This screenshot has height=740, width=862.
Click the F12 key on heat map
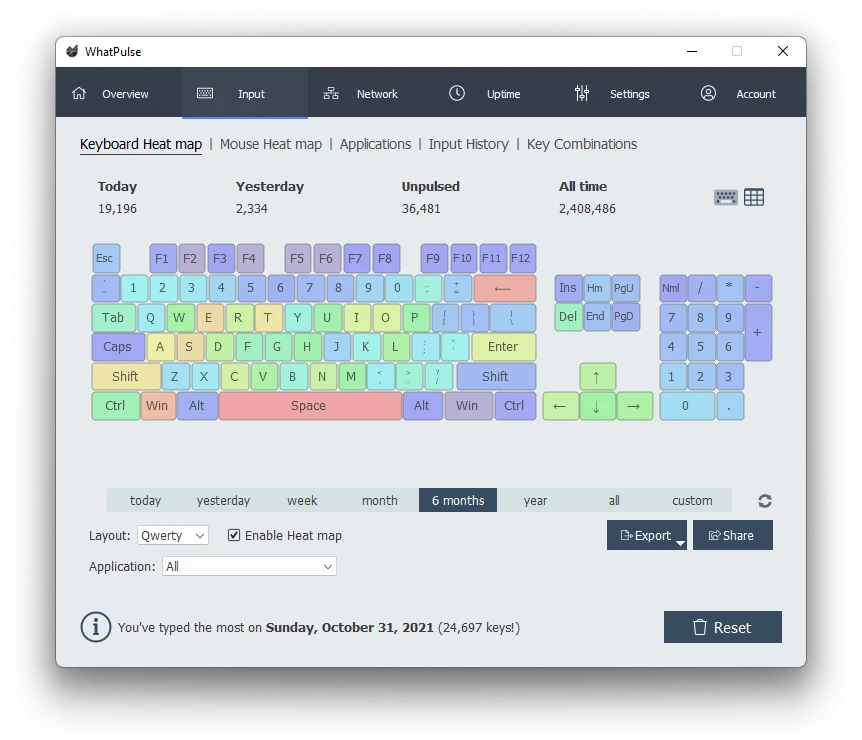(x=522, y=258)
